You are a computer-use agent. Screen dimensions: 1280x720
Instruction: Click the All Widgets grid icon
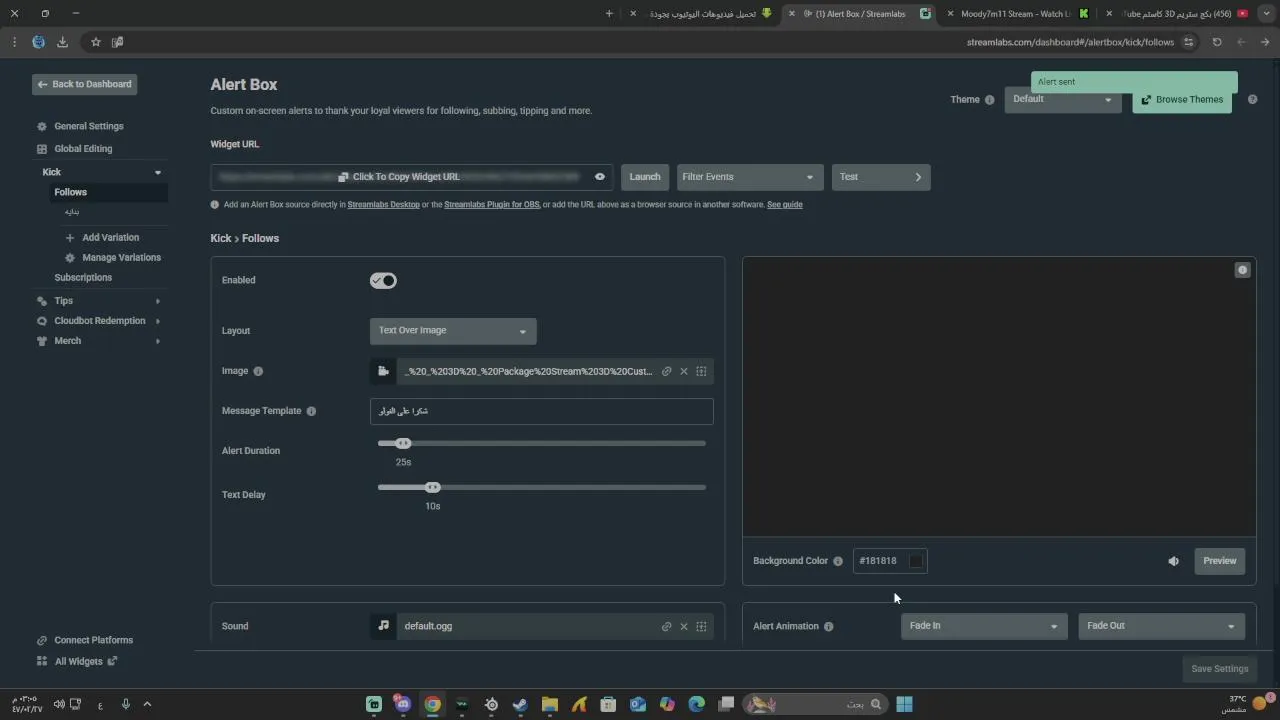(x=42, y=661)
